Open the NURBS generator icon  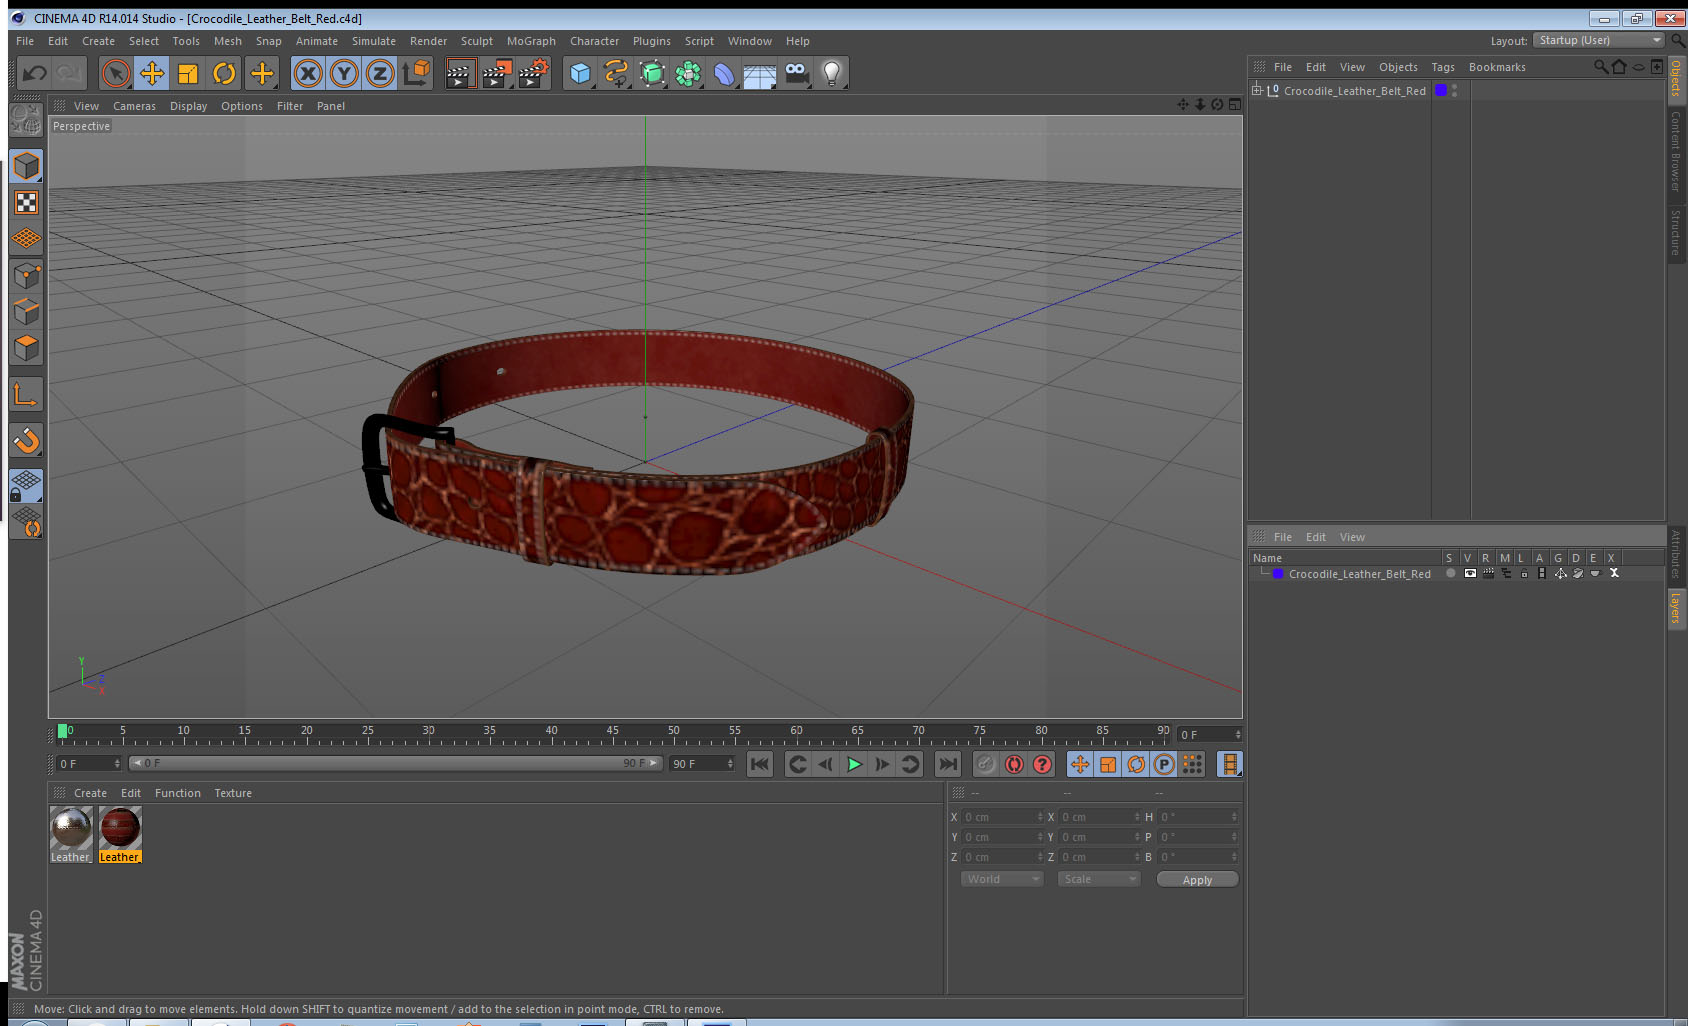coord(652,73)
